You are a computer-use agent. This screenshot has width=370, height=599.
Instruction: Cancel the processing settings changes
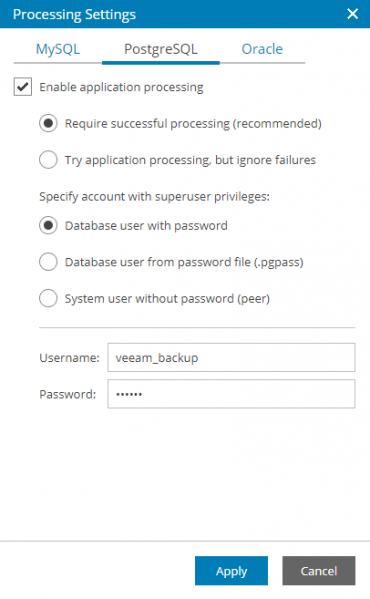(319, 571)
